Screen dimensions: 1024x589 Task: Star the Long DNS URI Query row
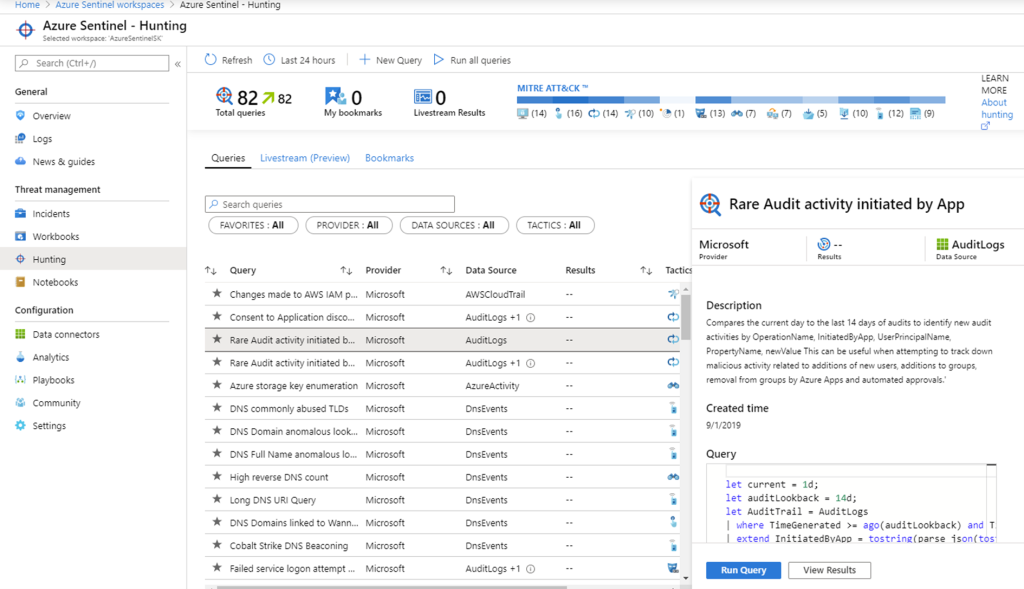point(217,500)
